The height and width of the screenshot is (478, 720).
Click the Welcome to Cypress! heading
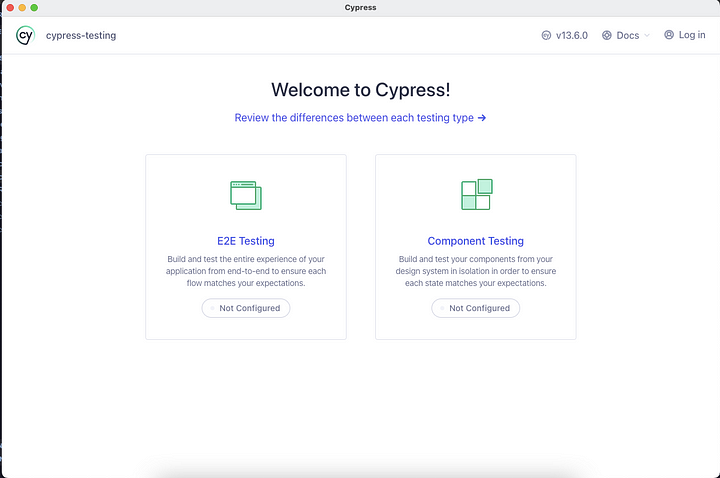360,90
